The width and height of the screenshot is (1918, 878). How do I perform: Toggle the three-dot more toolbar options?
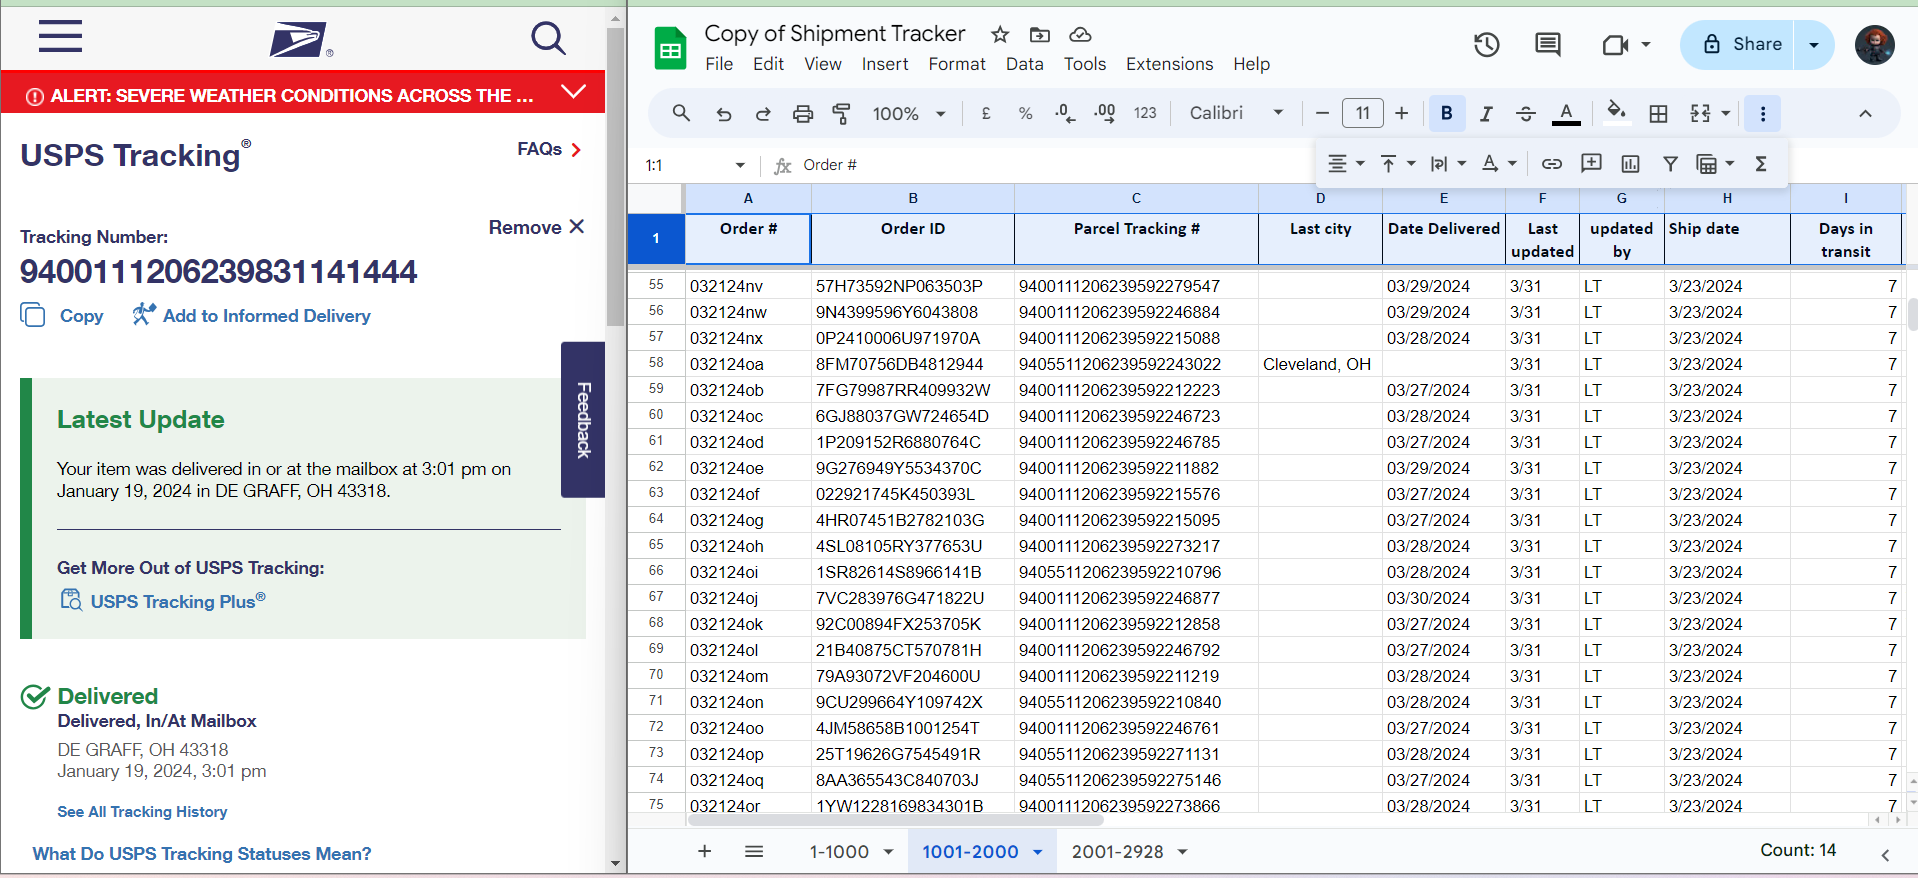click(1763, 114)
